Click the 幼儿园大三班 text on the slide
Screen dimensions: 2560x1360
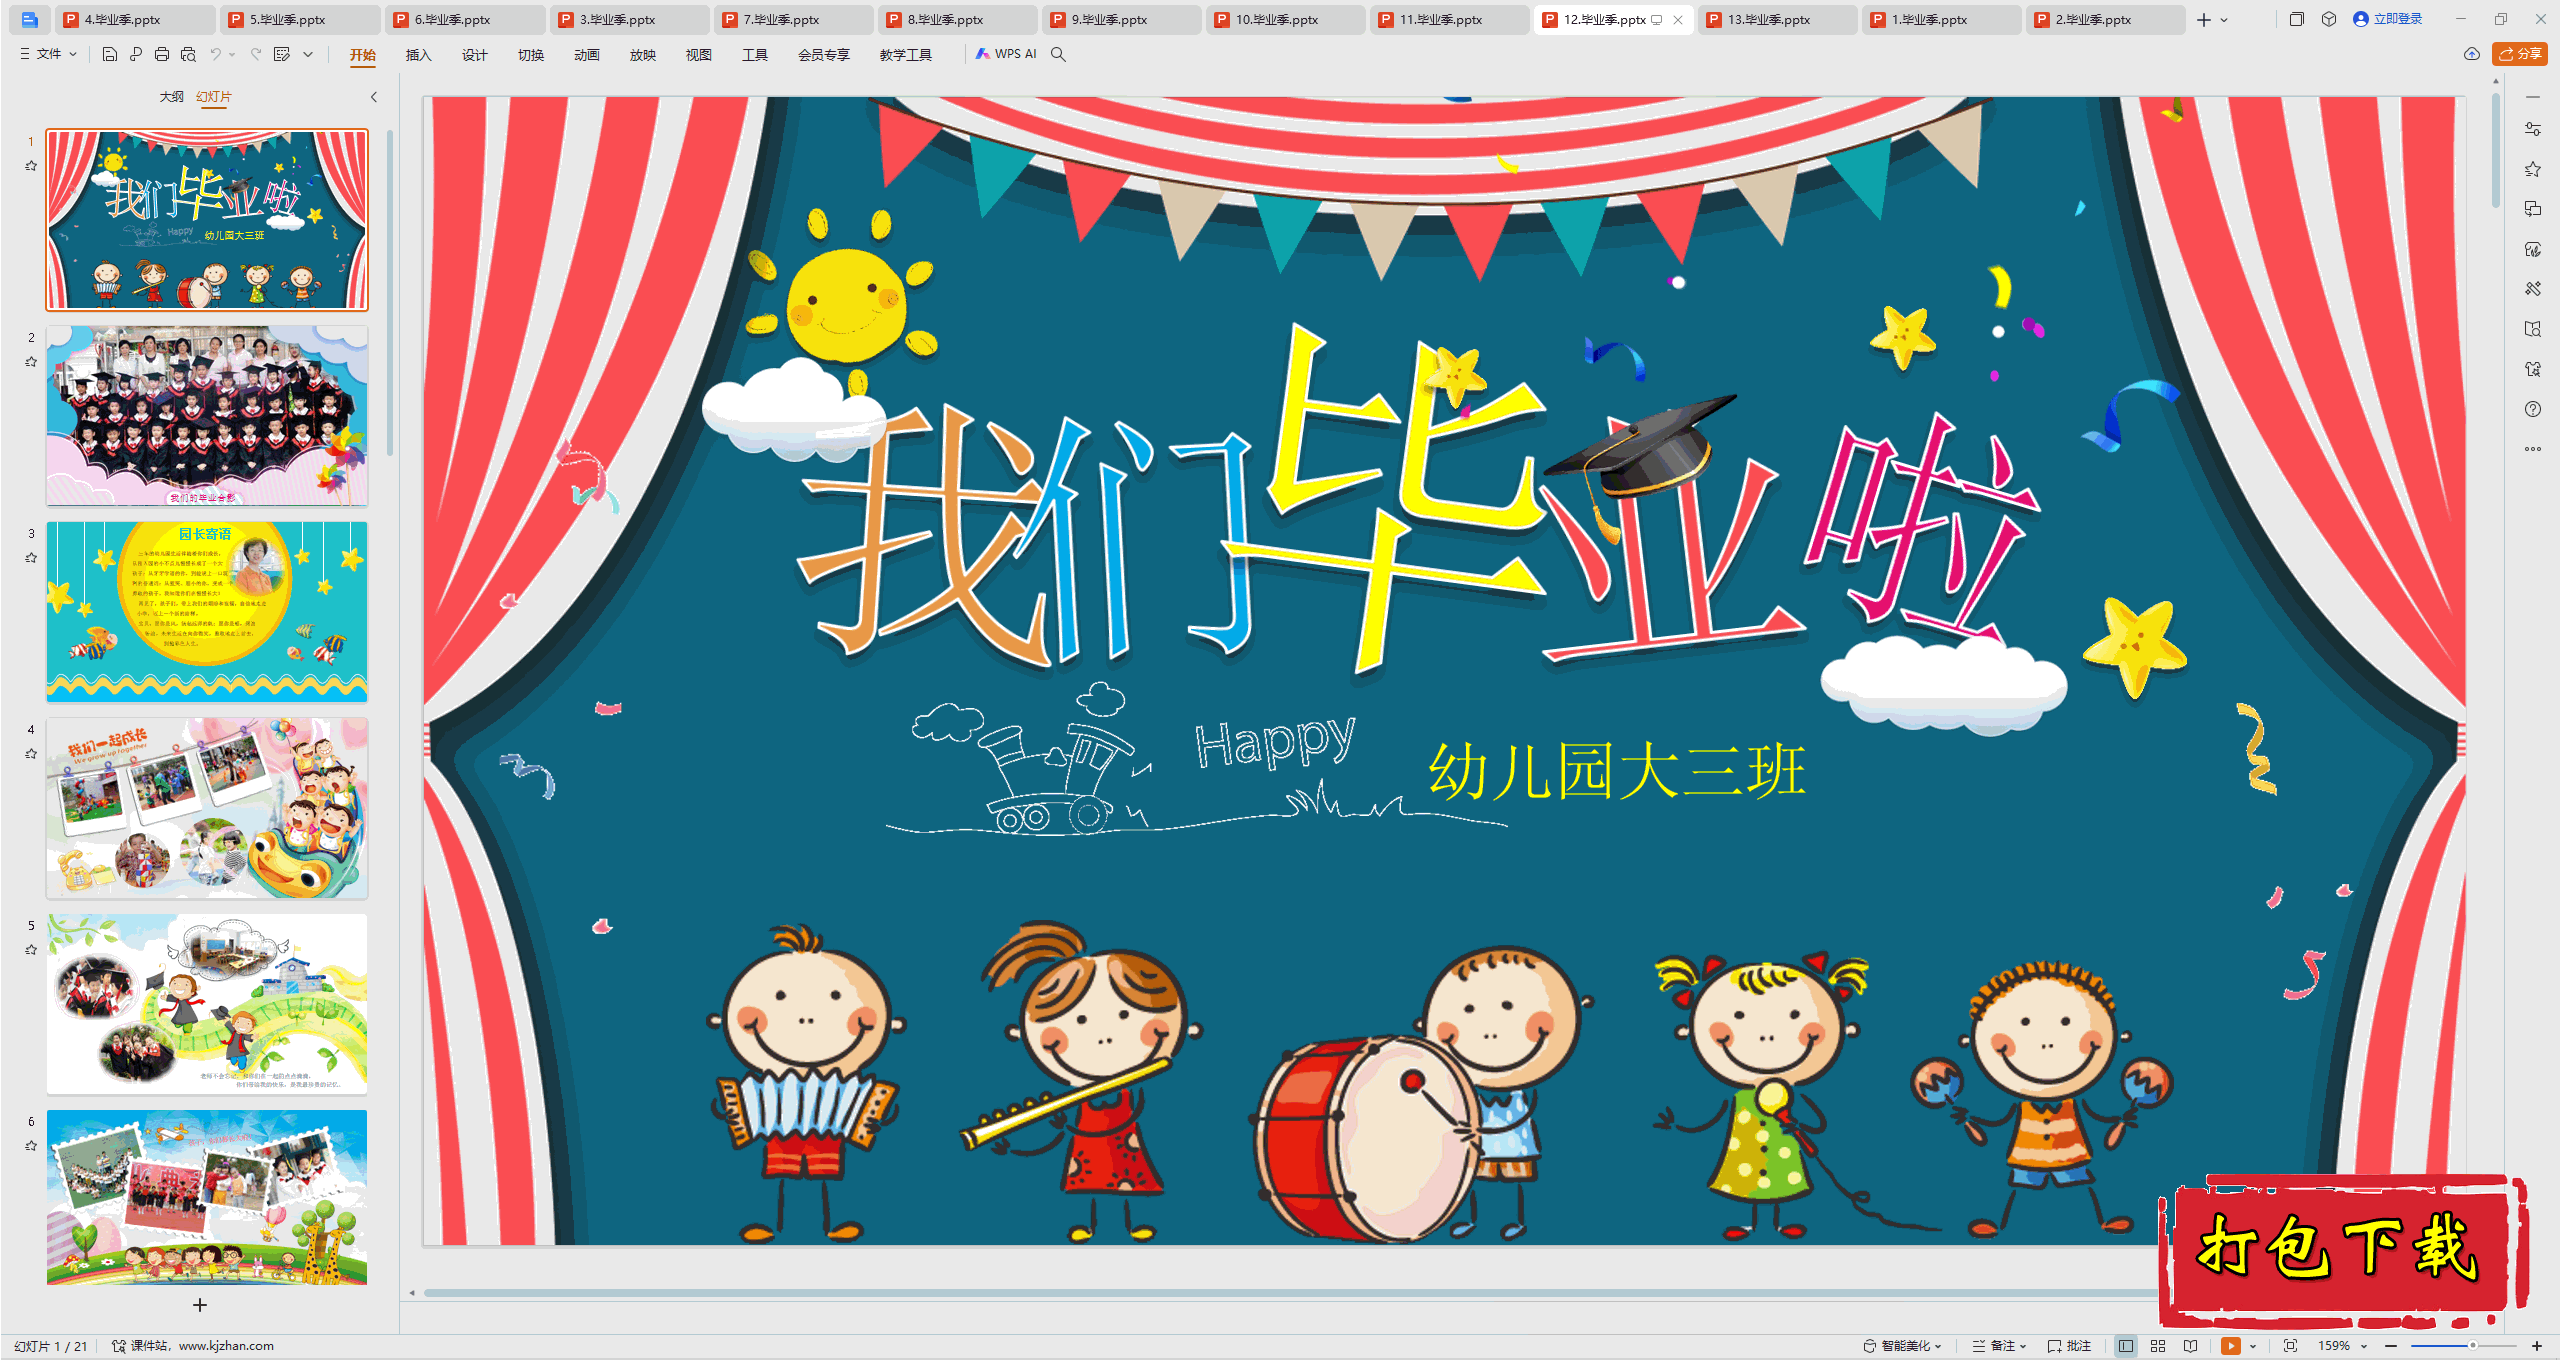pyautogui.click(x=1617, y=771)
